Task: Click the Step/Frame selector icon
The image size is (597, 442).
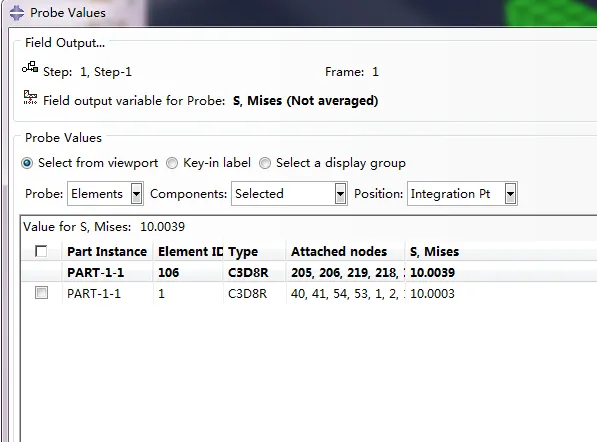Action: point(30,68)
